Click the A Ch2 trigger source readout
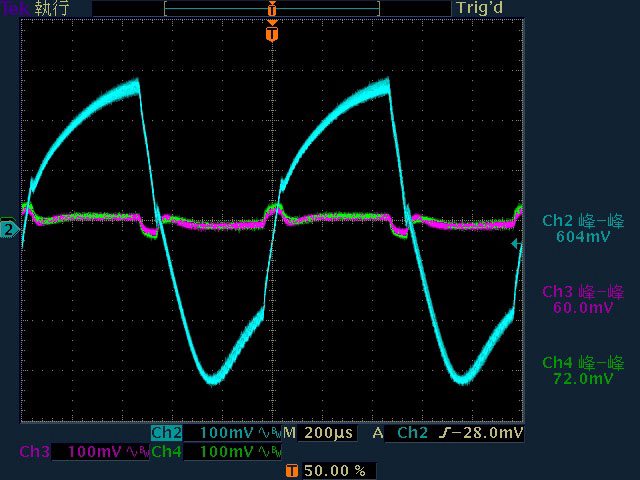This screenshot has width=640, height=480. pyautogui.click(x=400, y=433)
